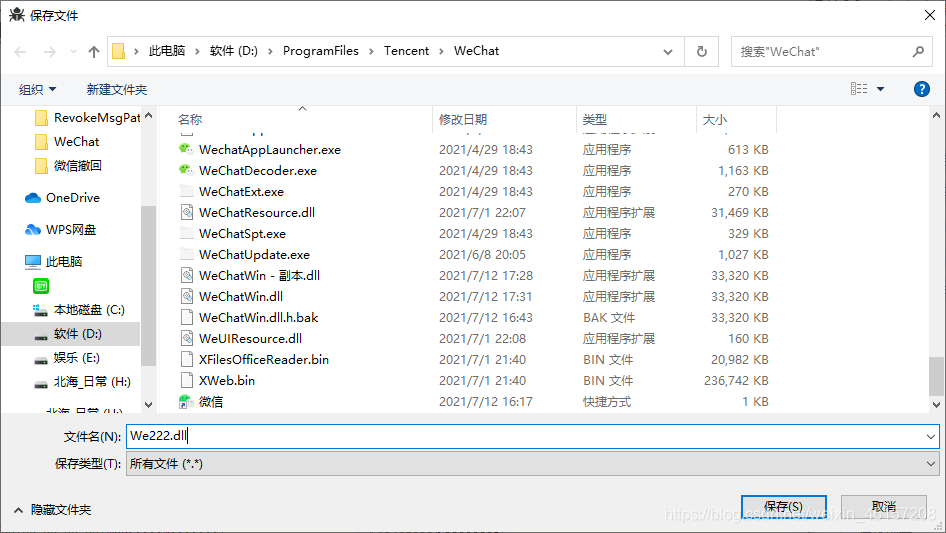
Task: Click the sidebar scroll down arrow
Action: (x=148, y=405)
